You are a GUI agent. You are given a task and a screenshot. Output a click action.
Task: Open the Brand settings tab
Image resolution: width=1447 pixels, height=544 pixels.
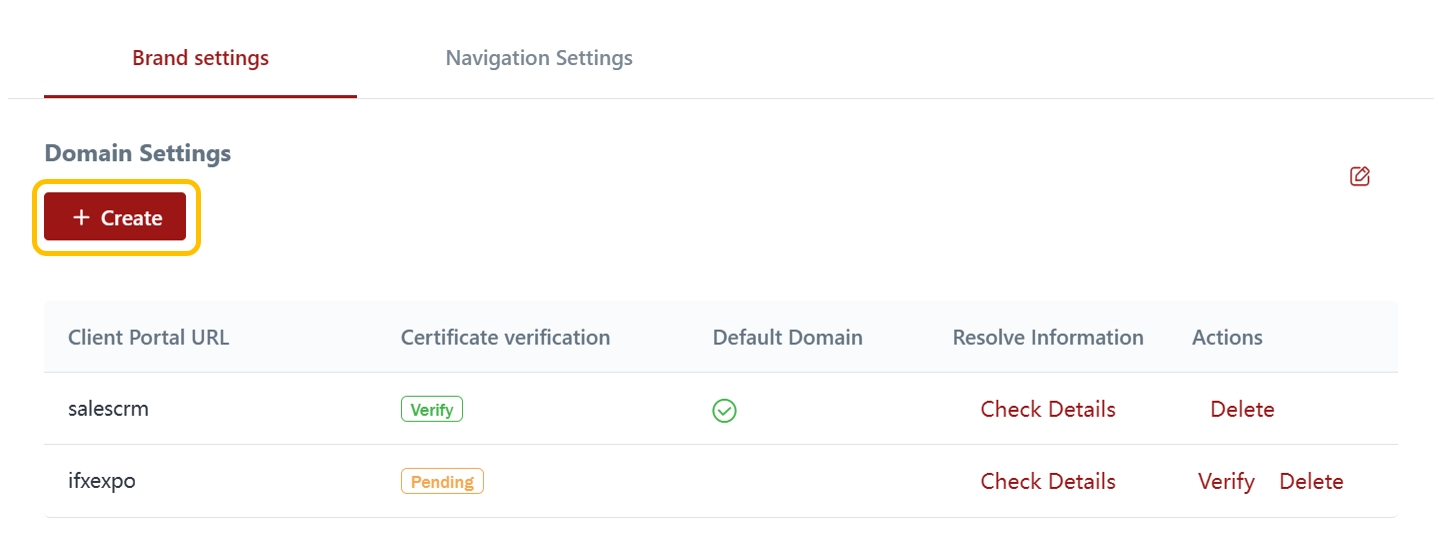200,58
